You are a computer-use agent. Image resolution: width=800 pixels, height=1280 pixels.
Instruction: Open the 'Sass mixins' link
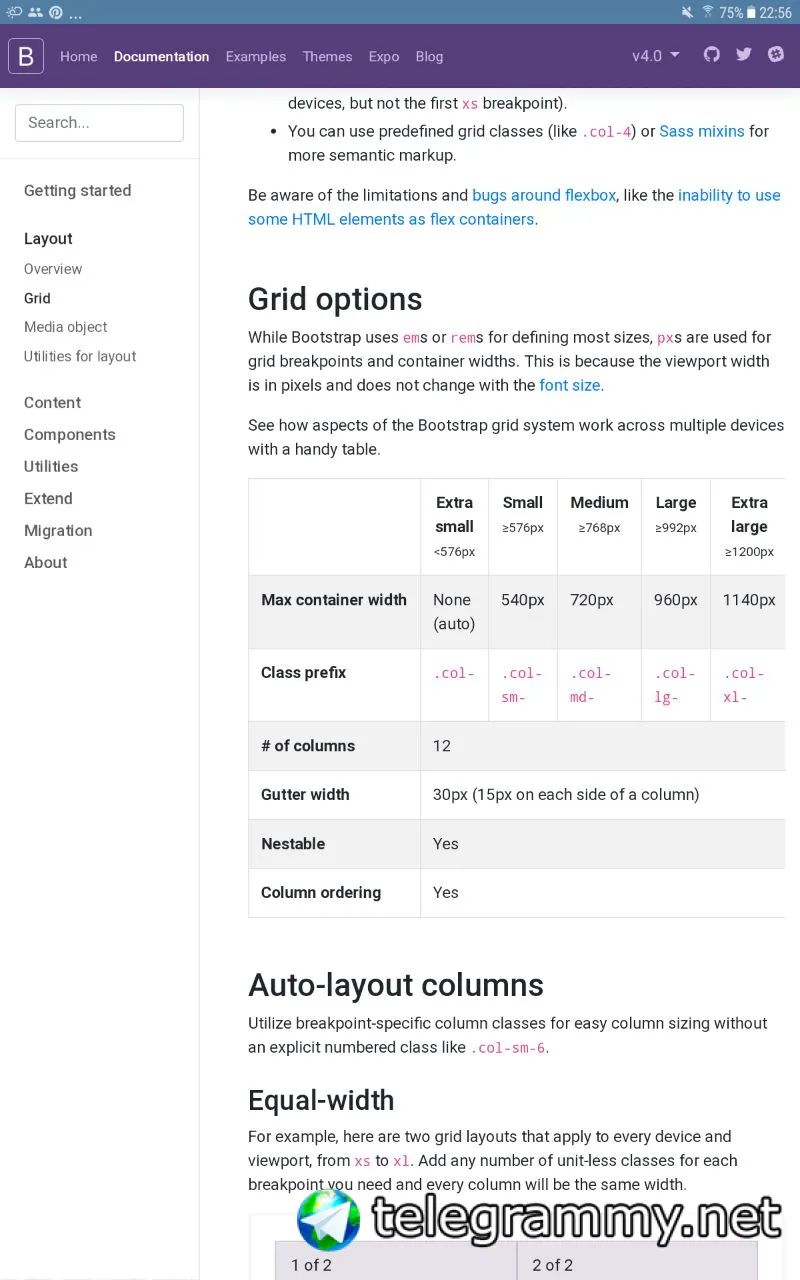(x=701, y=132)
